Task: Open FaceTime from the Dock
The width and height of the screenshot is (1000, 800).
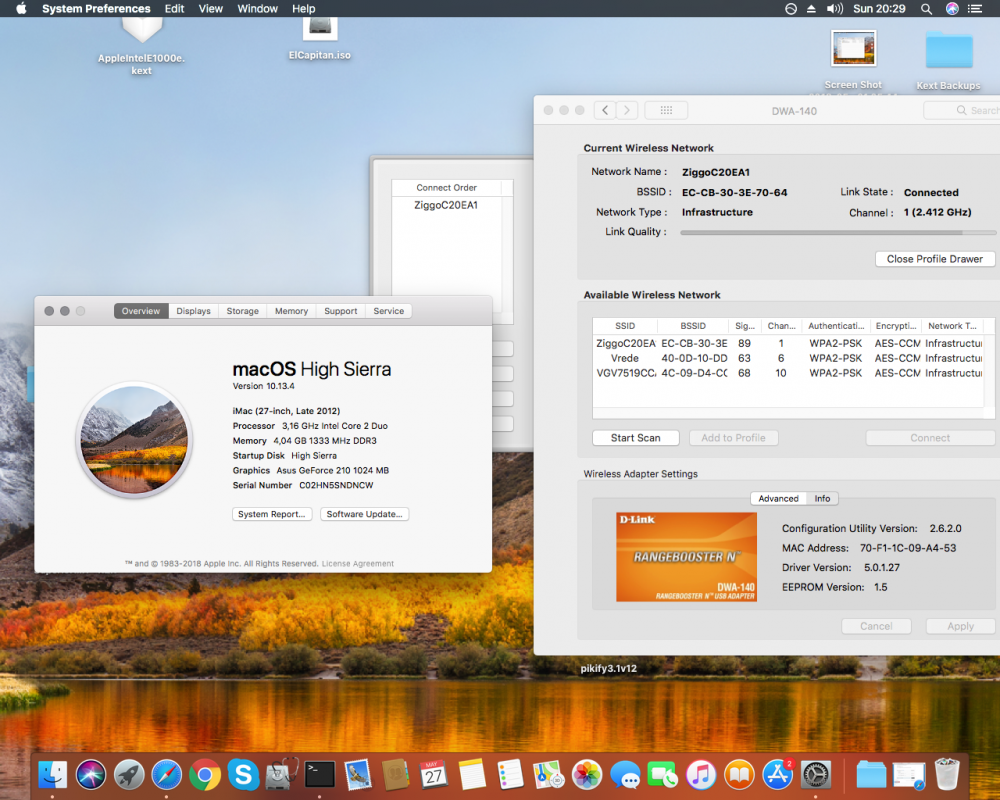Action: (663, 775)
